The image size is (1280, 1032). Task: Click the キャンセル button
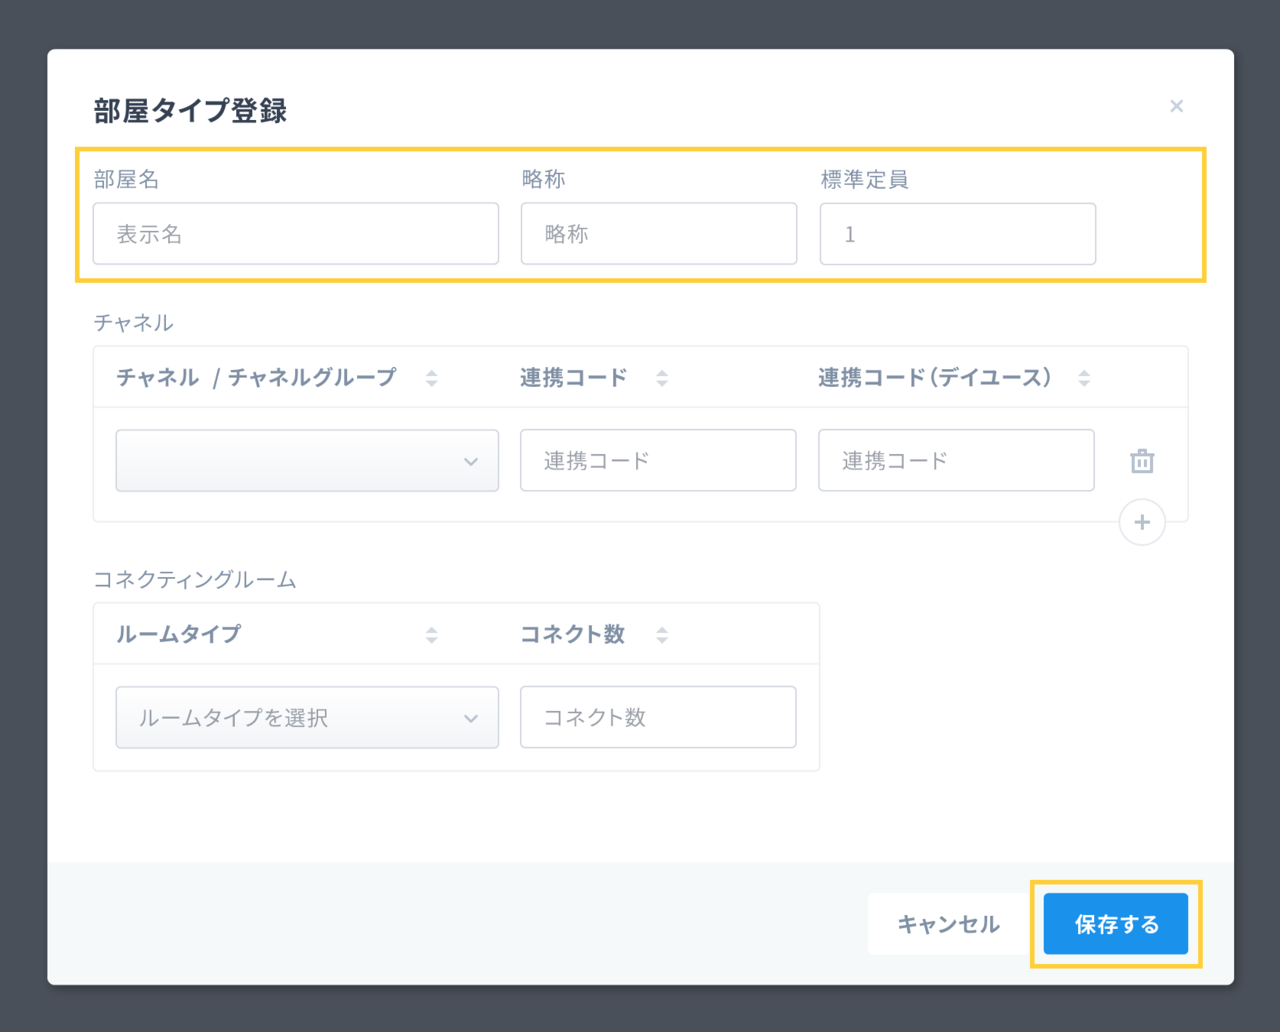click(948, 924)
